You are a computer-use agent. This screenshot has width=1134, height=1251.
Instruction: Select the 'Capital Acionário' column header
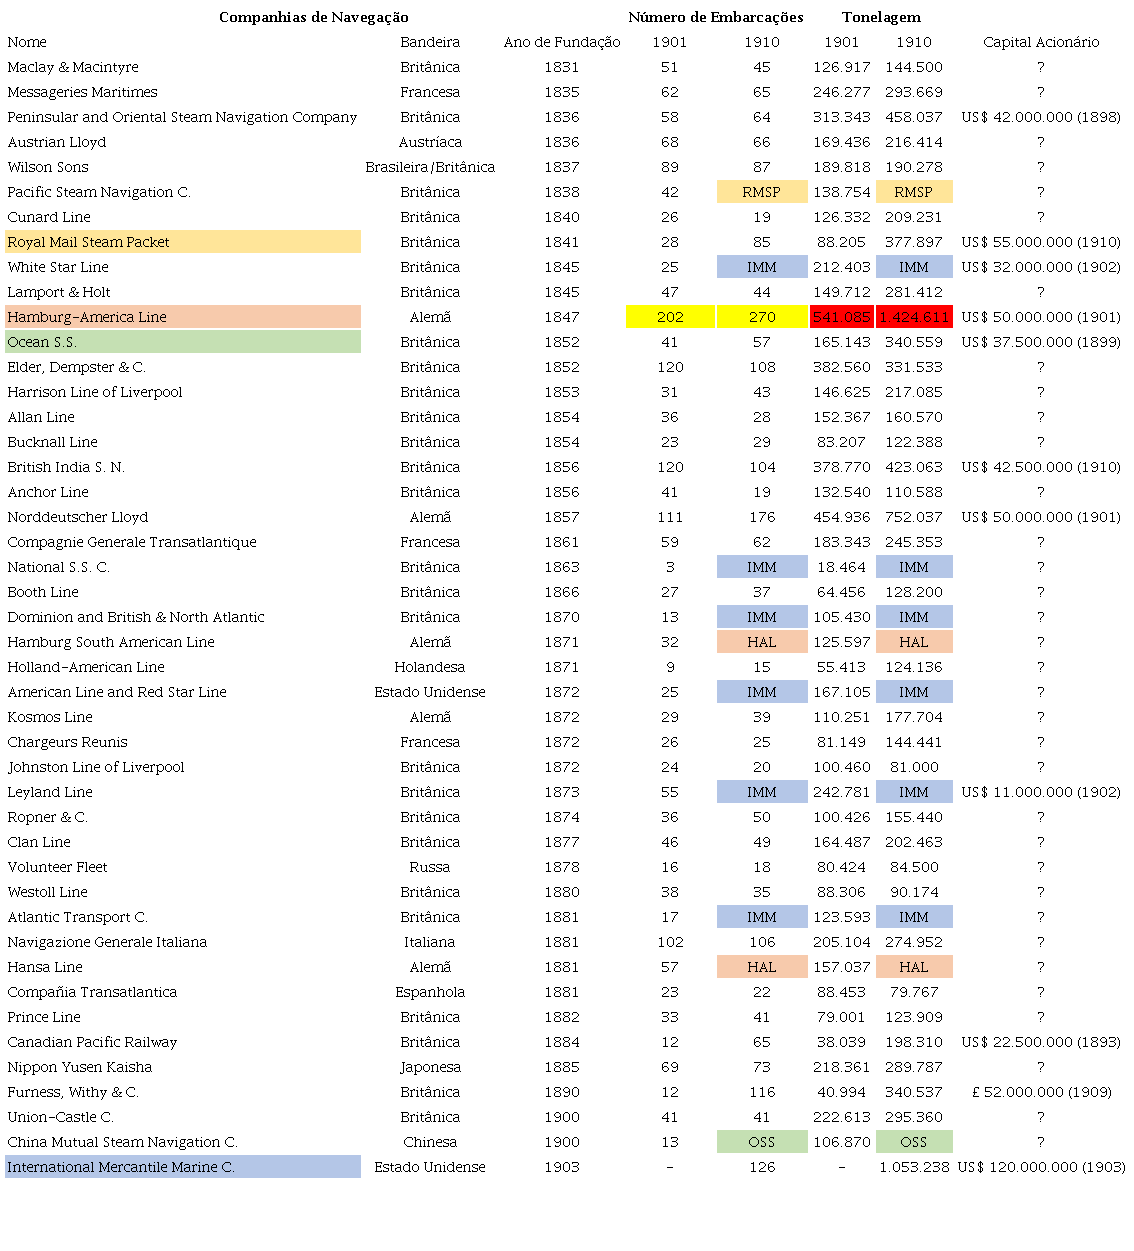coord(1040,42)
